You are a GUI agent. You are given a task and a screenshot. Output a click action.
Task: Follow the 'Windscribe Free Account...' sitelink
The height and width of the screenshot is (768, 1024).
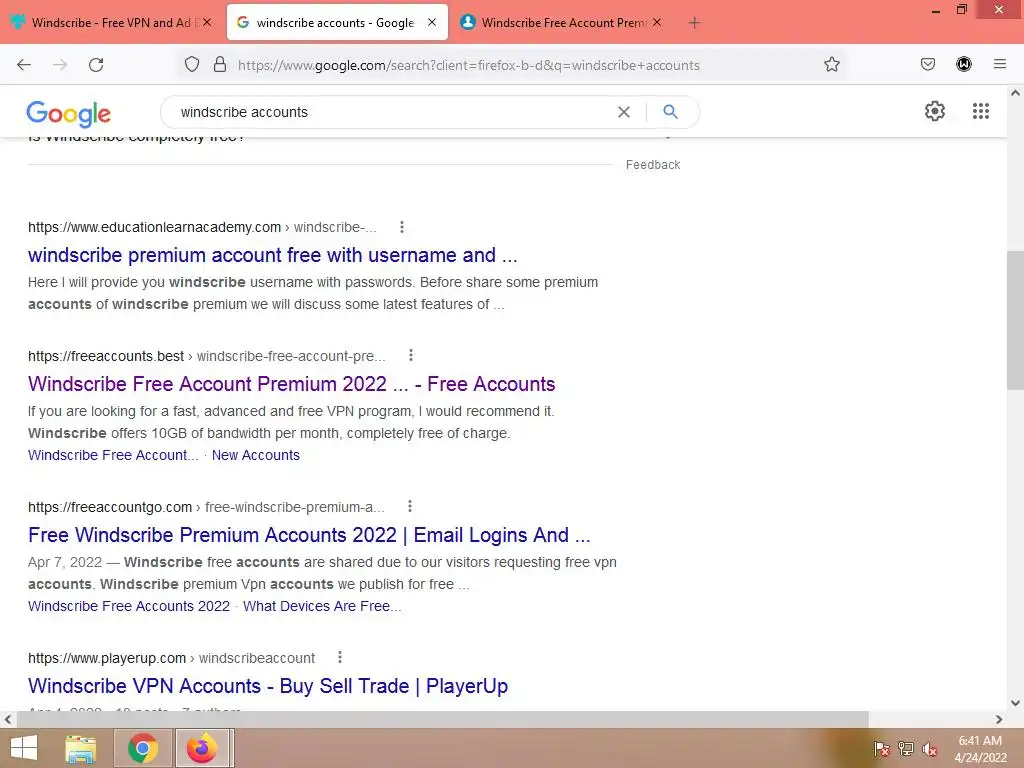click(113, 455)
